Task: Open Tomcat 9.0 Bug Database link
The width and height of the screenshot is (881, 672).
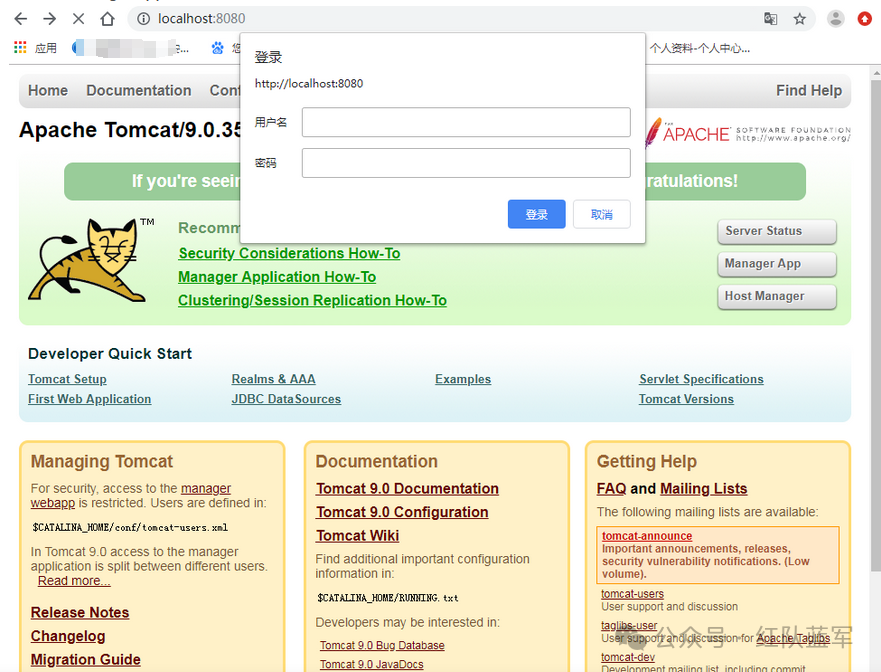Action: [x=382, y=646]
